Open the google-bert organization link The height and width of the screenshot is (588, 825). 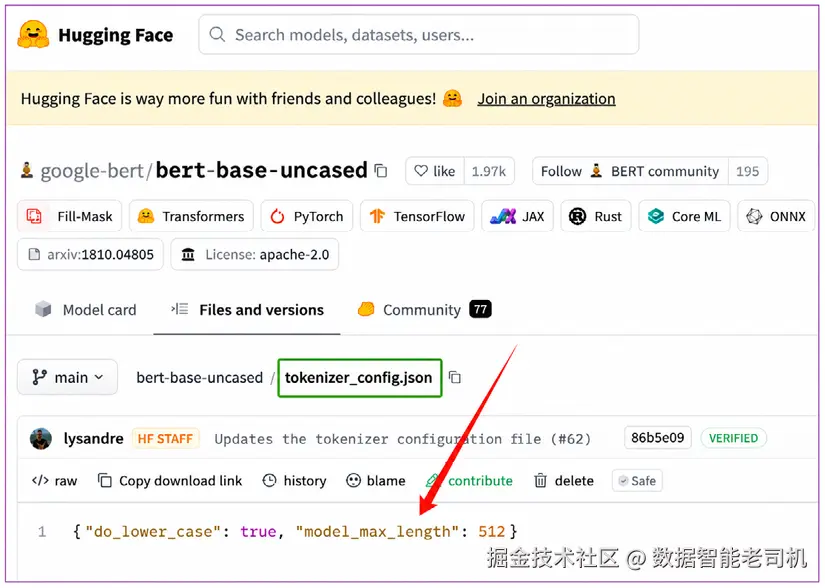pyautogui.click(x=92, y=171)
